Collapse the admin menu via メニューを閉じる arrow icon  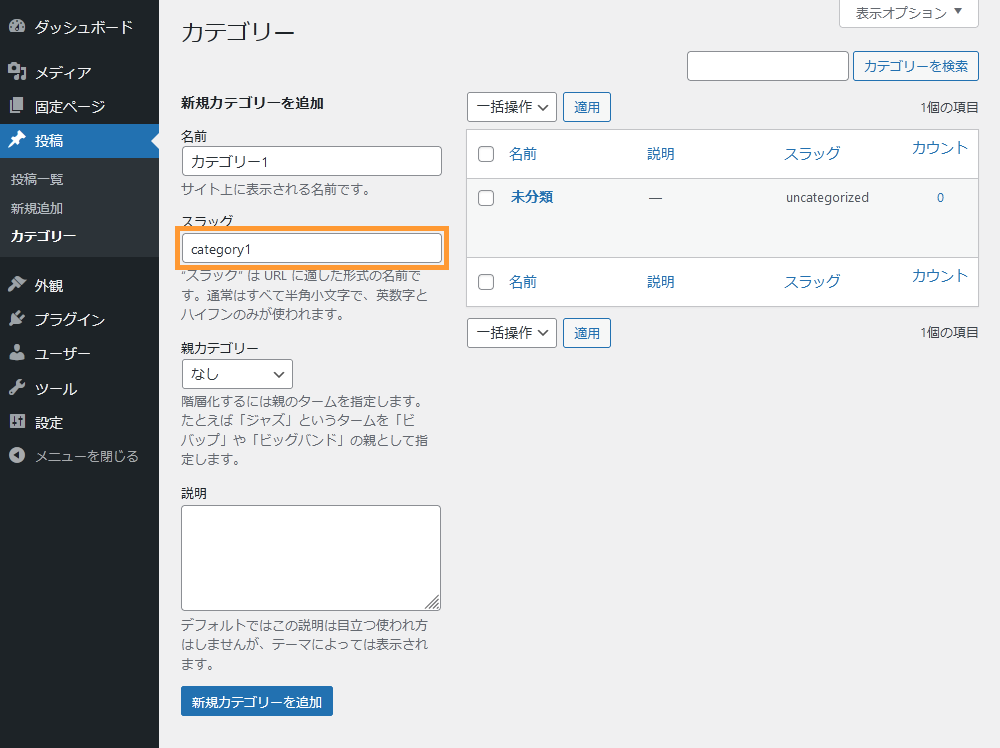[x=17, y=456]
